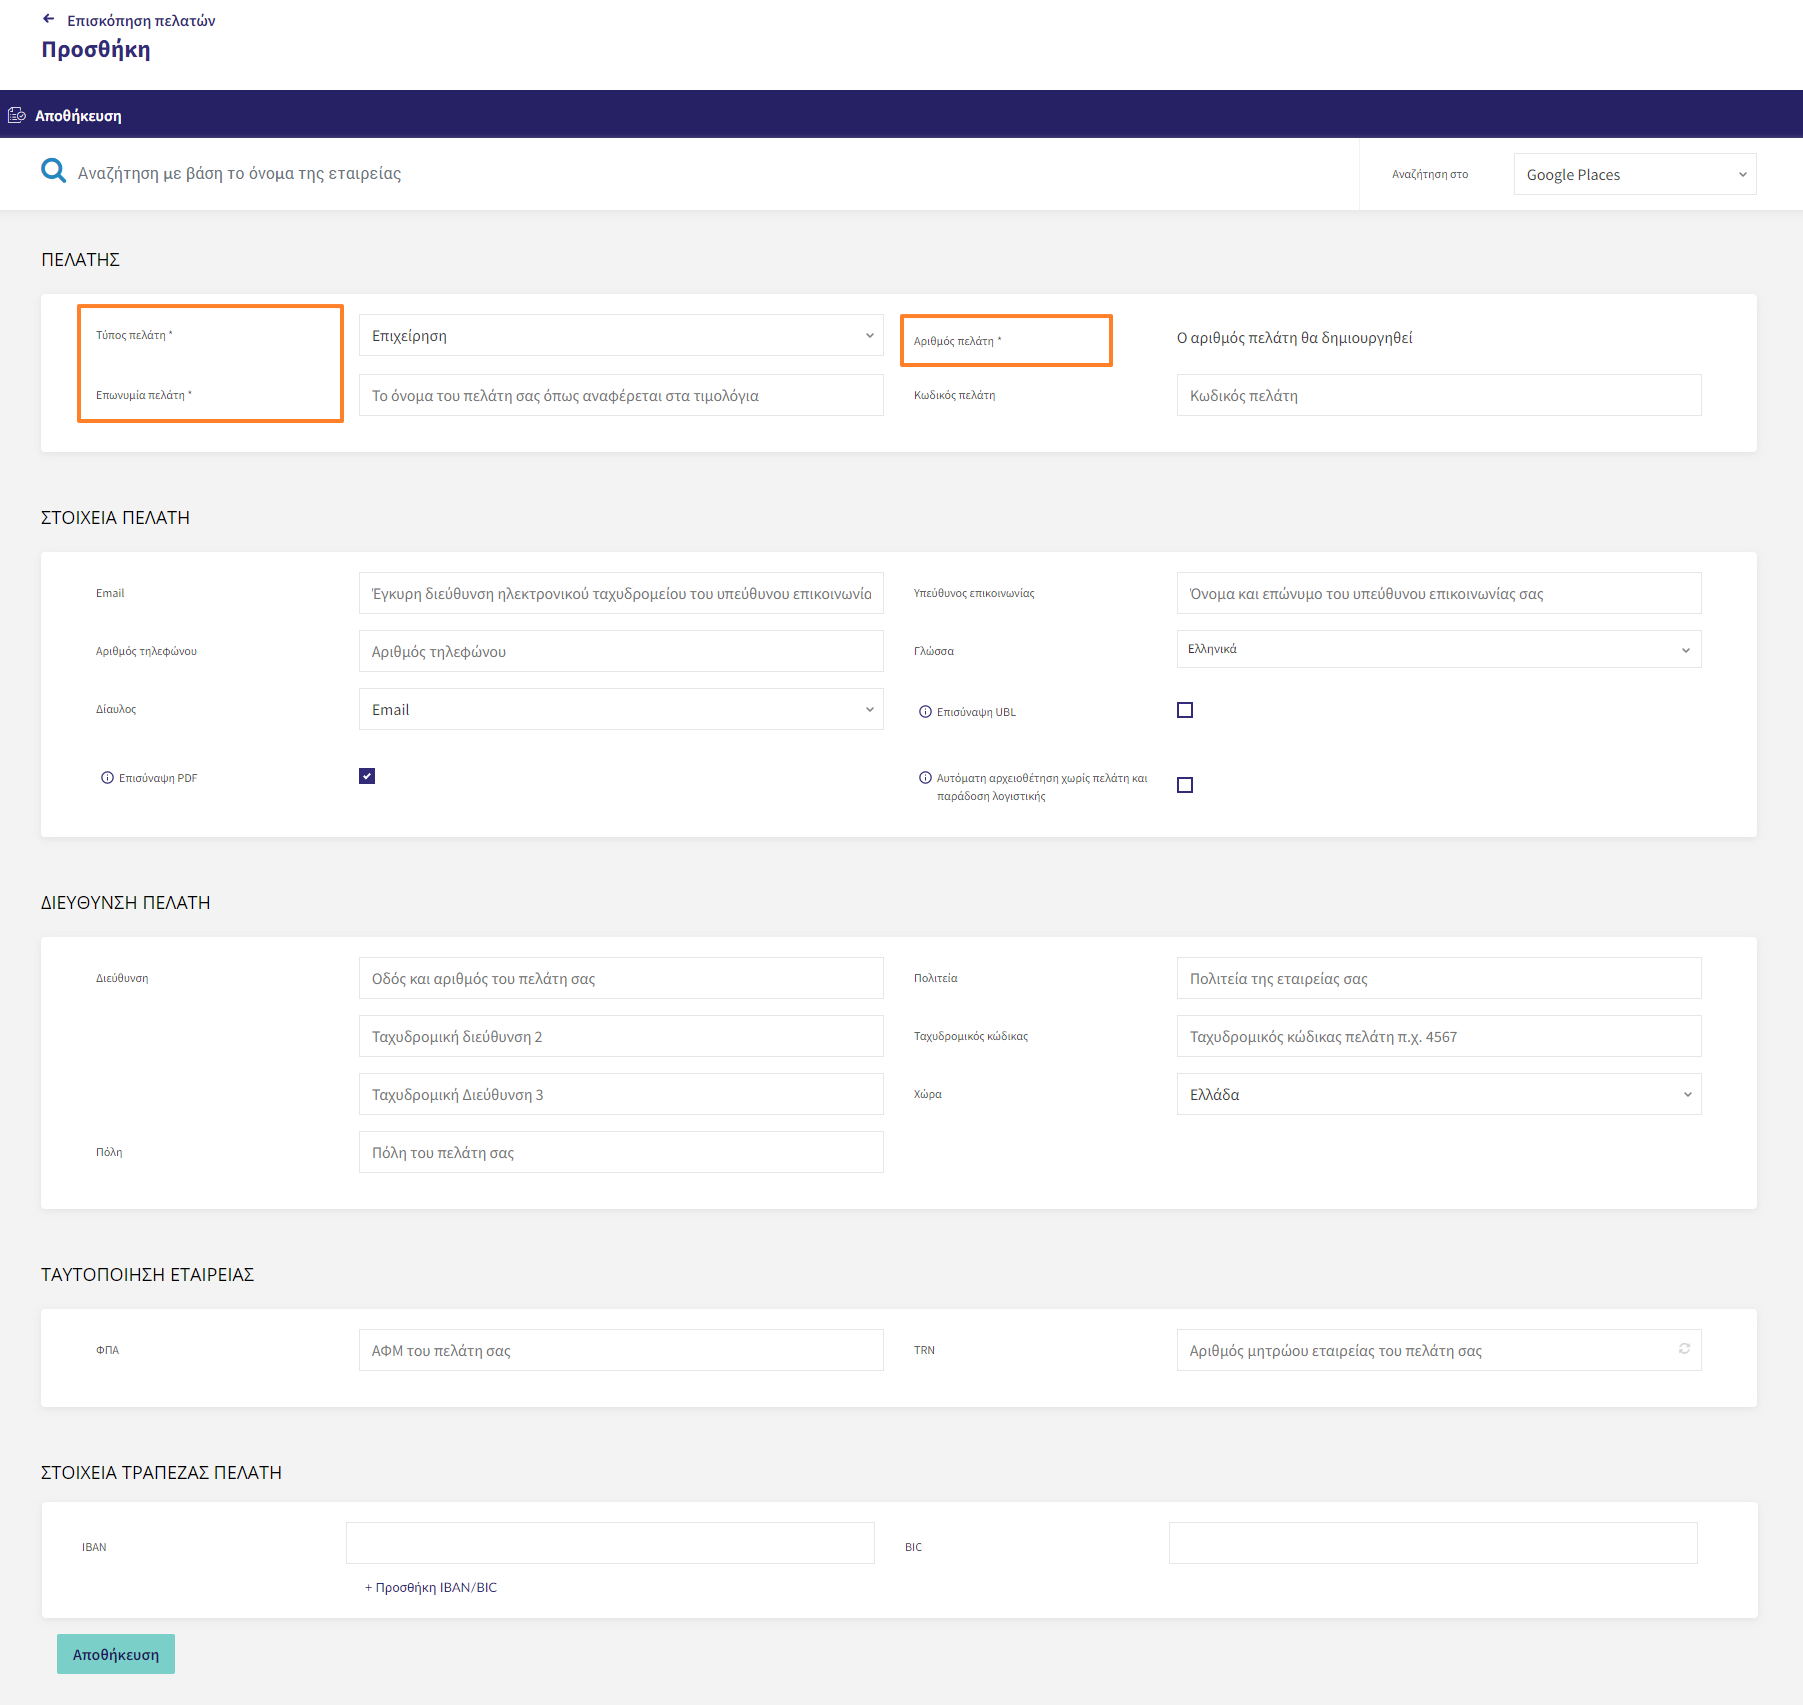Screen dimensions: 1803x1705
Task: Click the customer name input field
Action: pyautogui.click(x=621, y=395)
